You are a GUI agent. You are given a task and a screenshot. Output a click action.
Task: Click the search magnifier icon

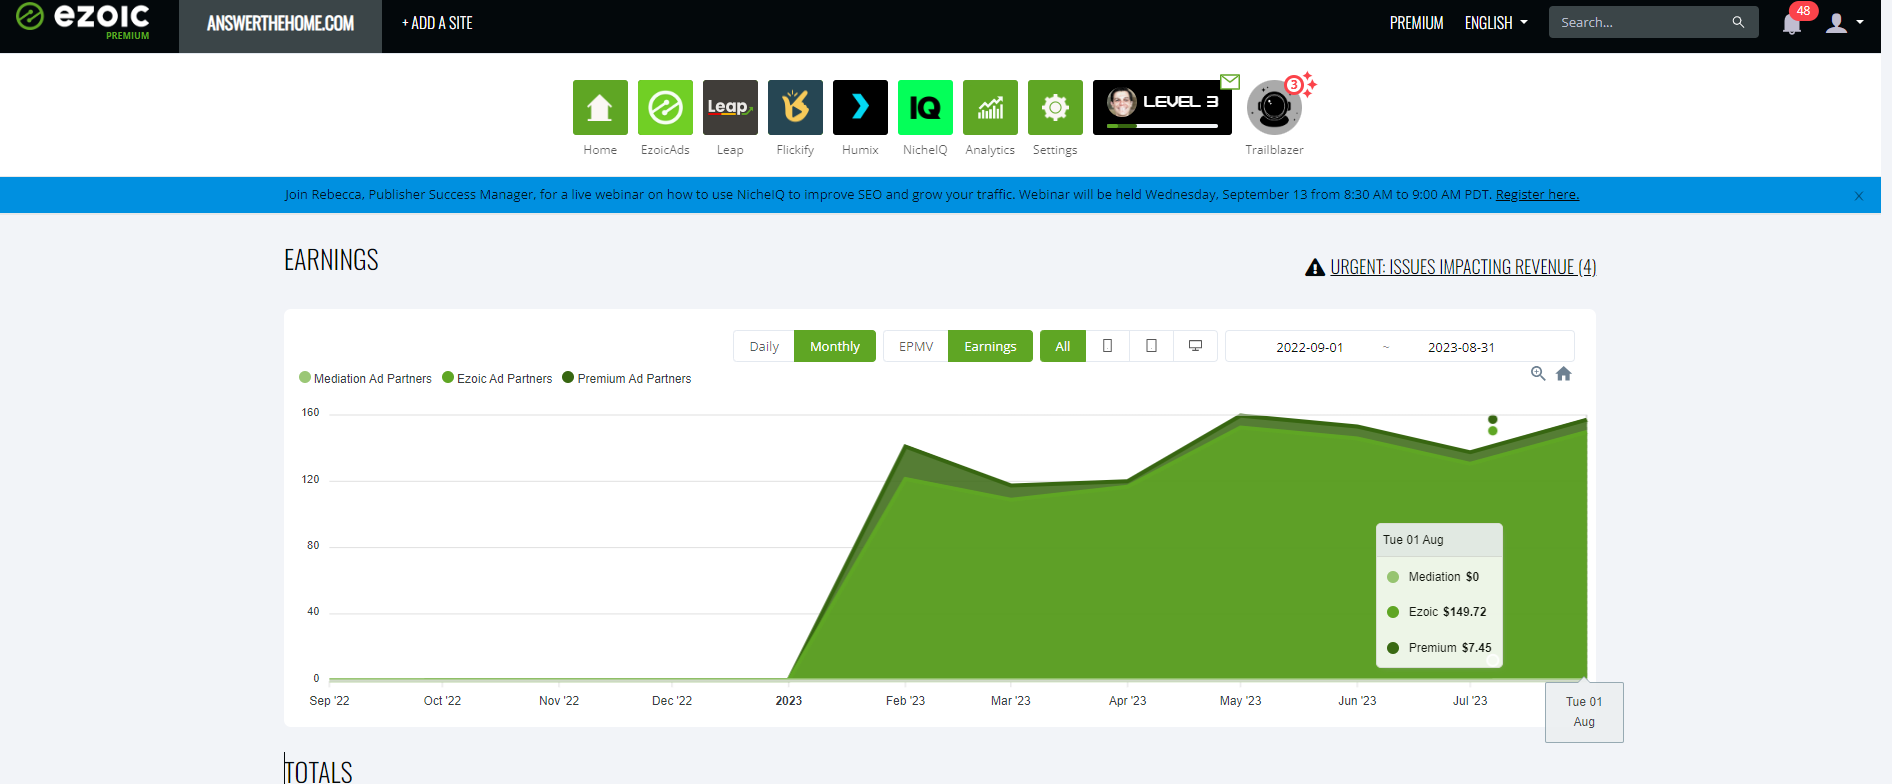click(1738, 22)
